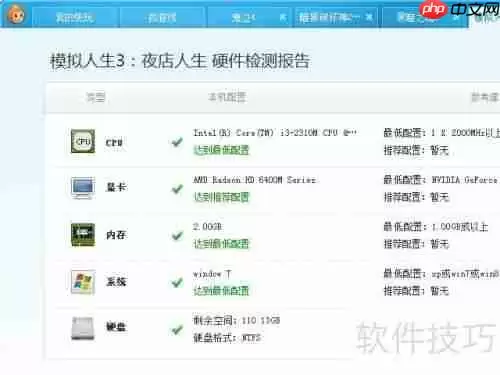Screen dimensions: 500x375
Task: Select 推荐配置: 暂无 in the CPU row
Action: [416, 150]
